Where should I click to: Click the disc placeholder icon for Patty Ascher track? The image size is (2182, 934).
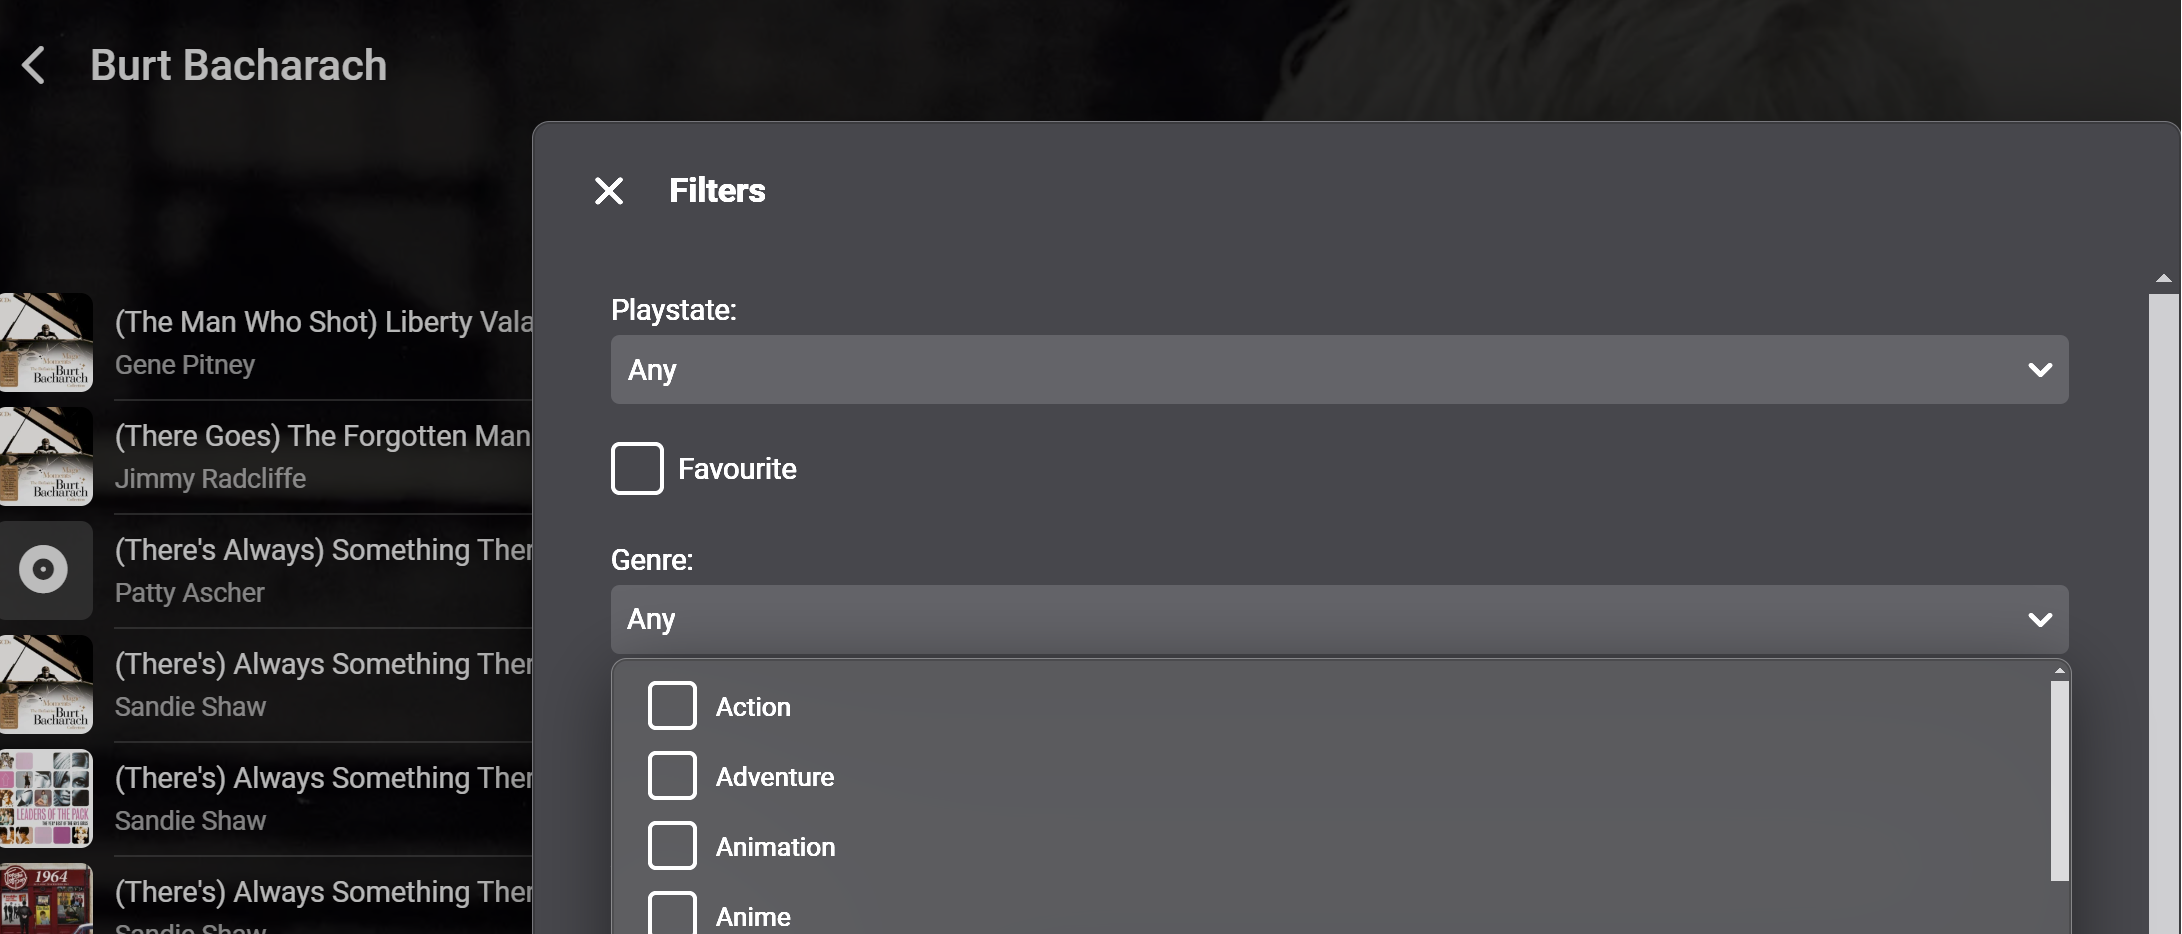[x=44, y=570]
